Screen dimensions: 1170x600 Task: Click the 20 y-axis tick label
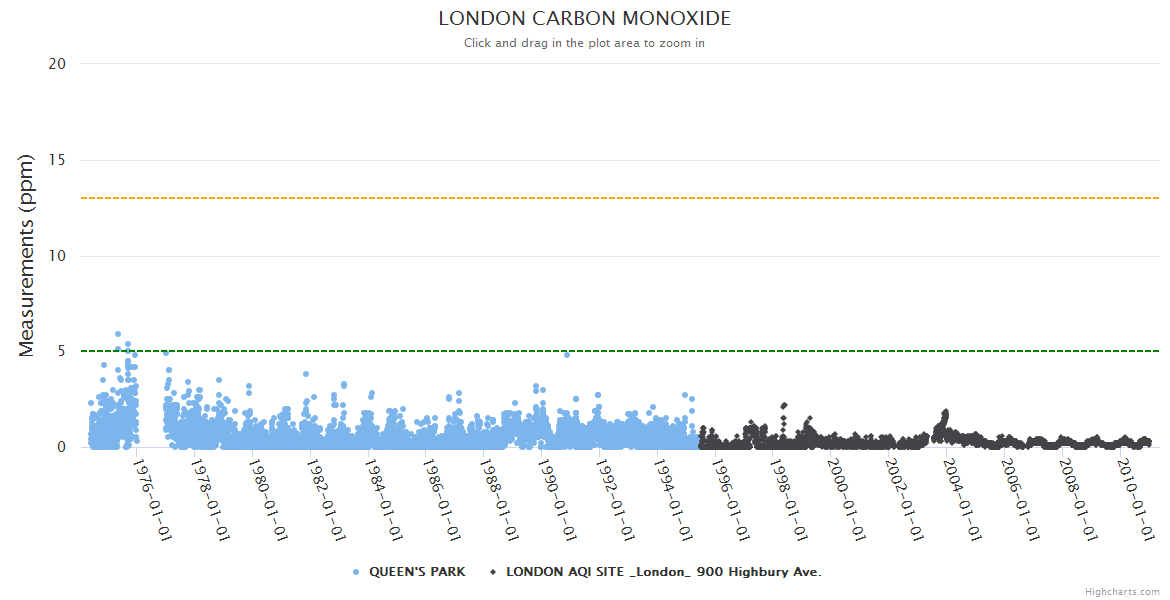coord(57,63)
